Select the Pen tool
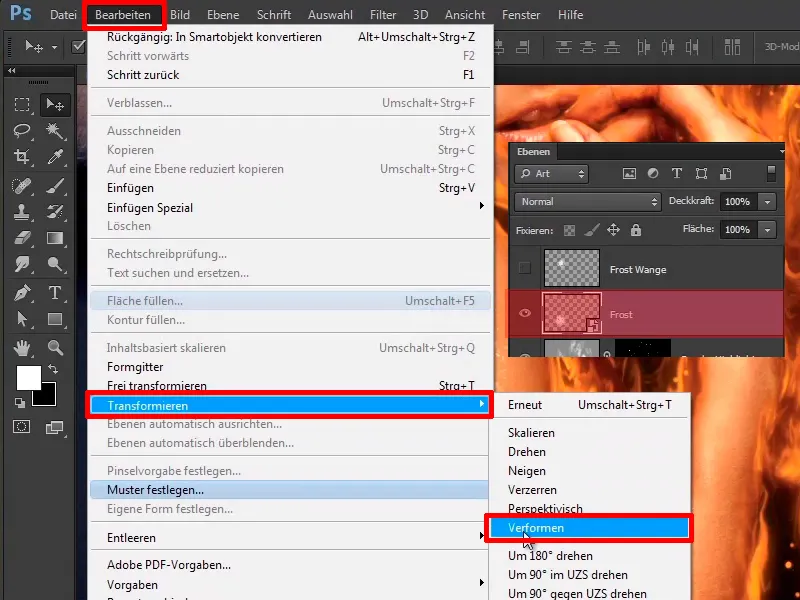This screenshot has width=800, height=600. [x=21, y=293]
